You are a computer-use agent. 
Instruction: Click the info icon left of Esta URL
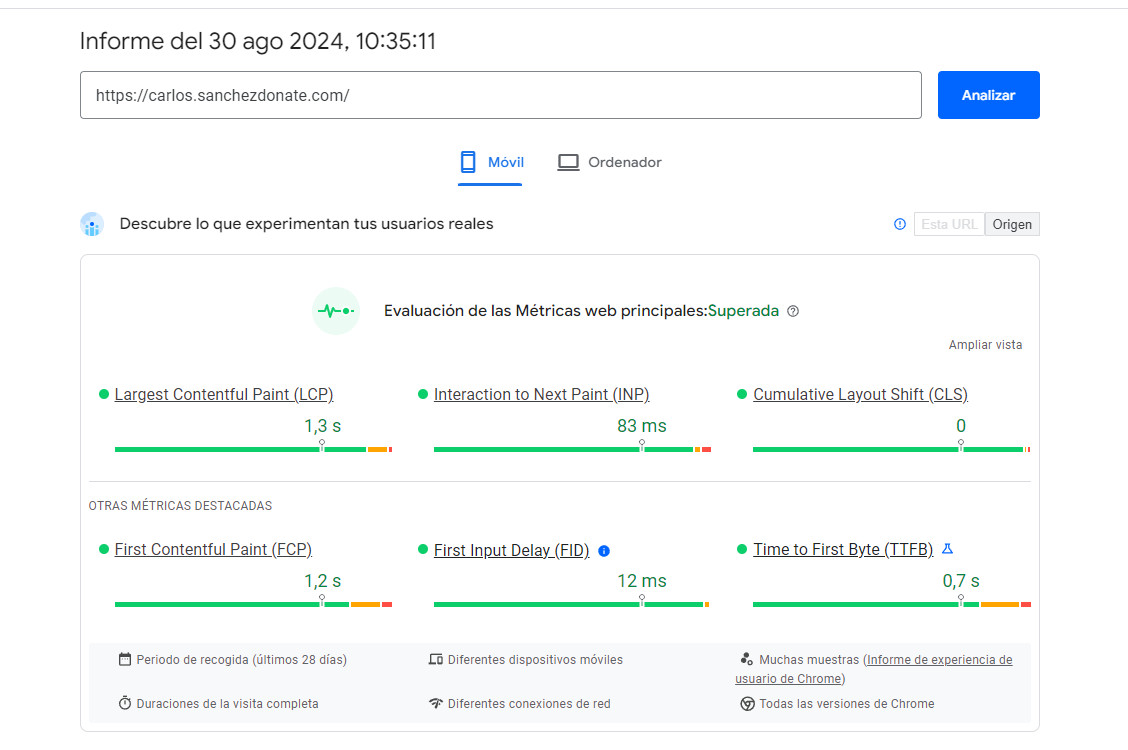coord(899,224)
